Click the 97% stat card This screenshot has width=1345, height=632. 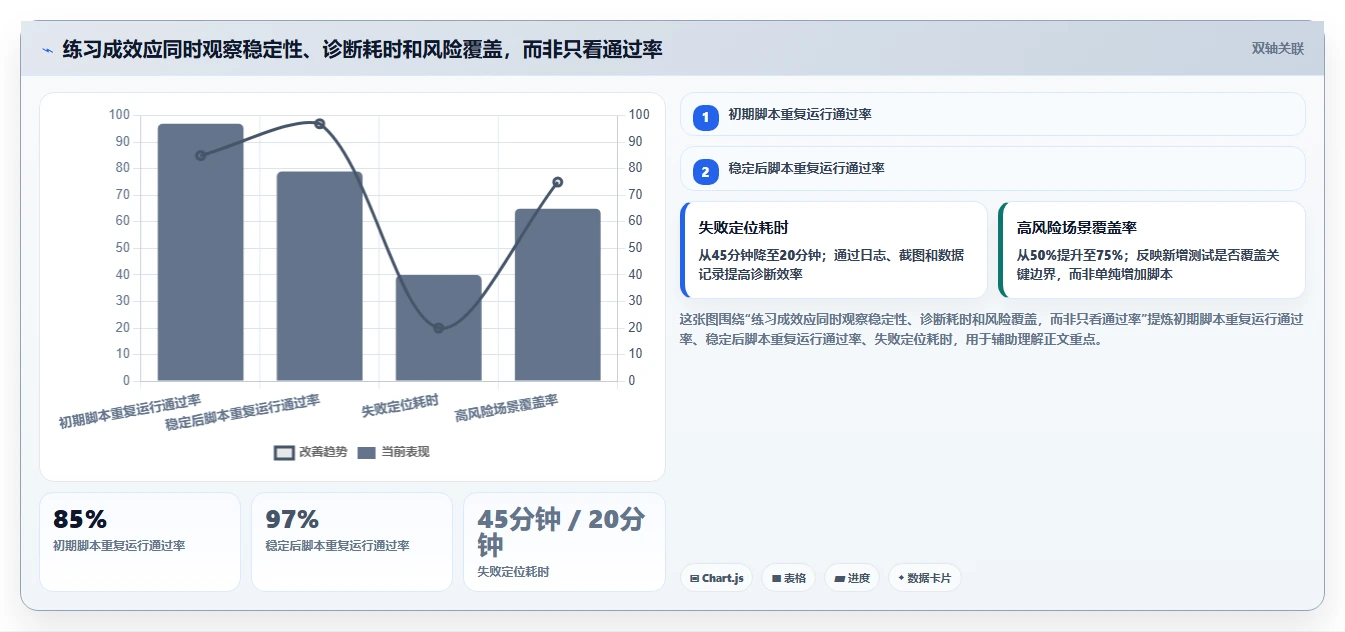(x=352, y=542)
